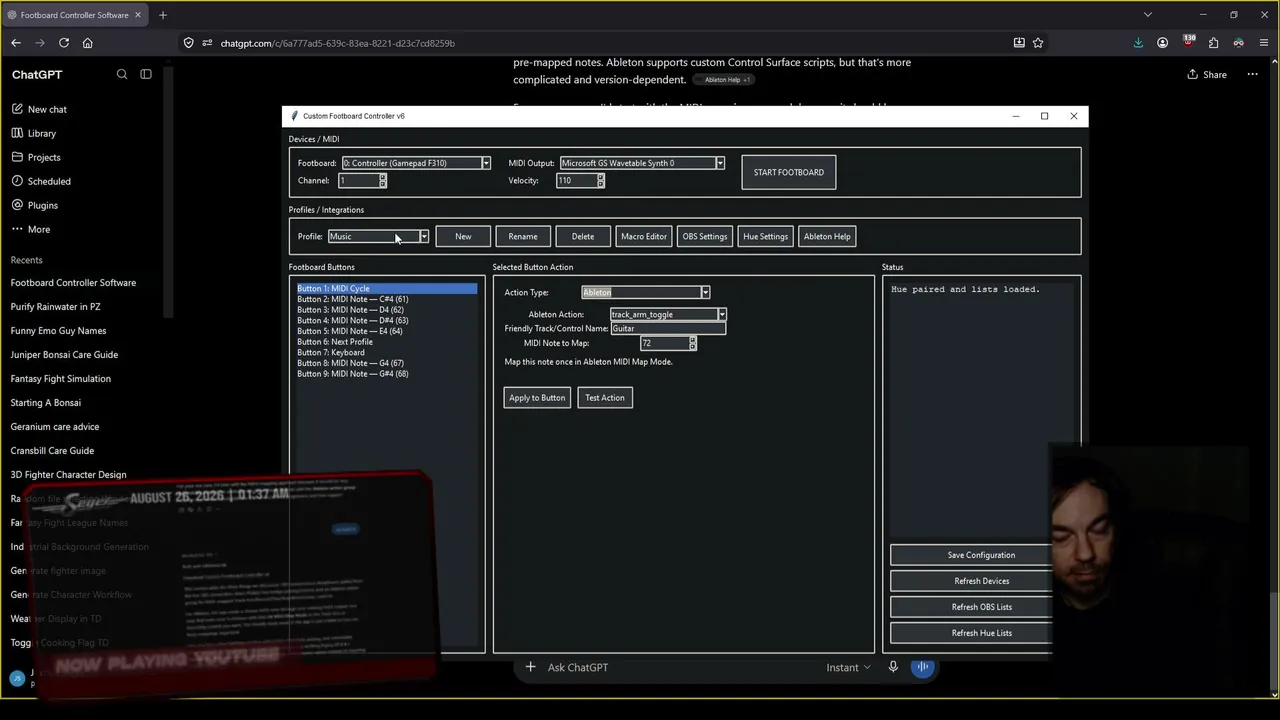Bookmark this page with the star icon
1280x720 pixels.
1038,43
